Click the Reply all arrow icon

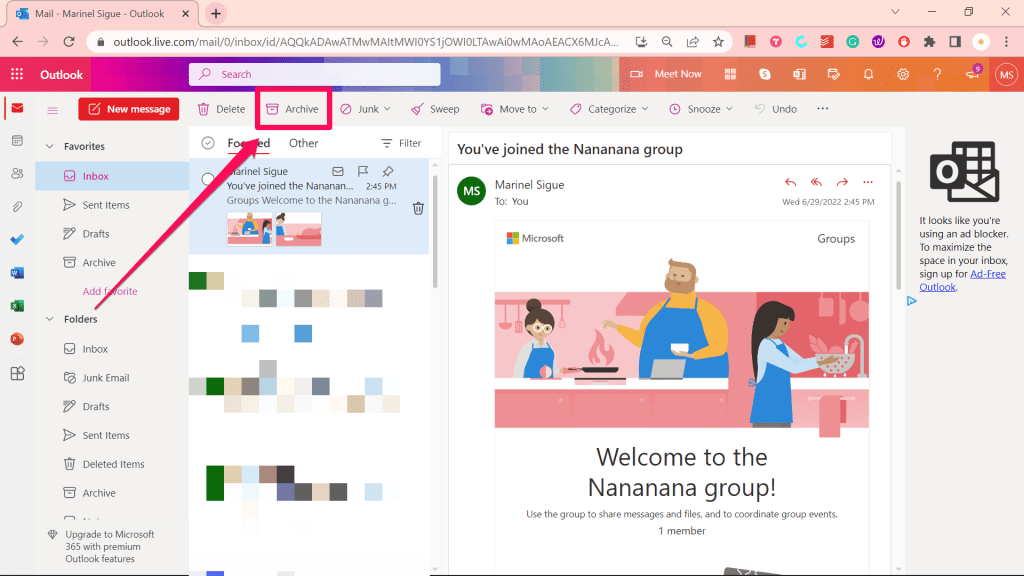pyautogui.click(x=816, y=182)
